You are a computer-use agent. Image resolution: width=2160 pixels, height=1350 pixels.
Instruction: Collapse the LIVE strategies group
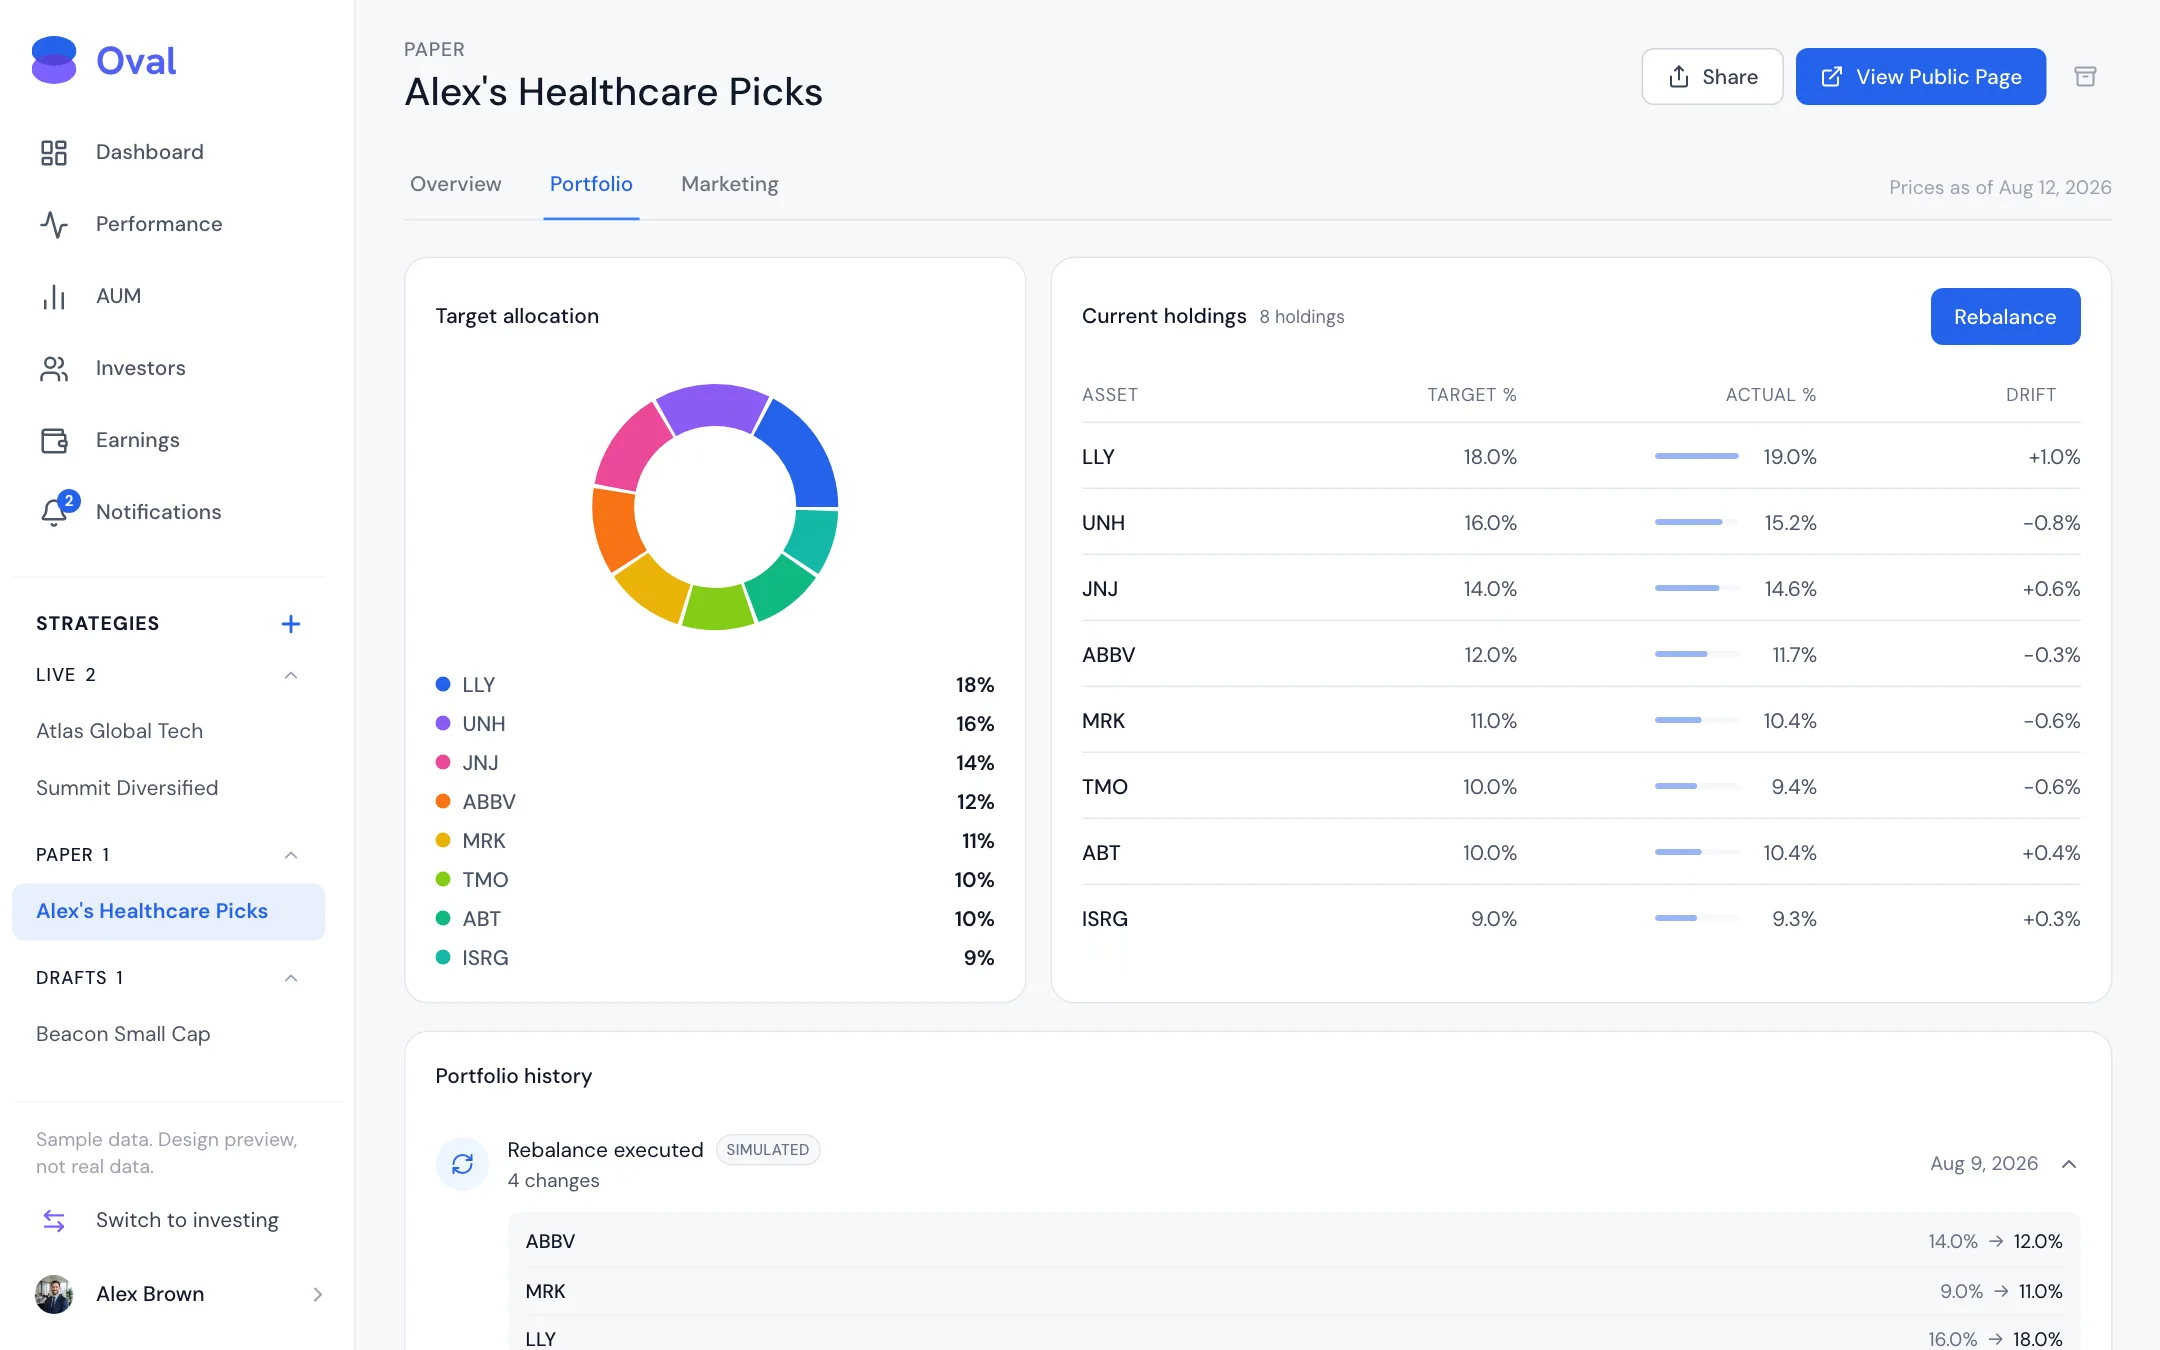pyautogui.click(x=291, y=675)
